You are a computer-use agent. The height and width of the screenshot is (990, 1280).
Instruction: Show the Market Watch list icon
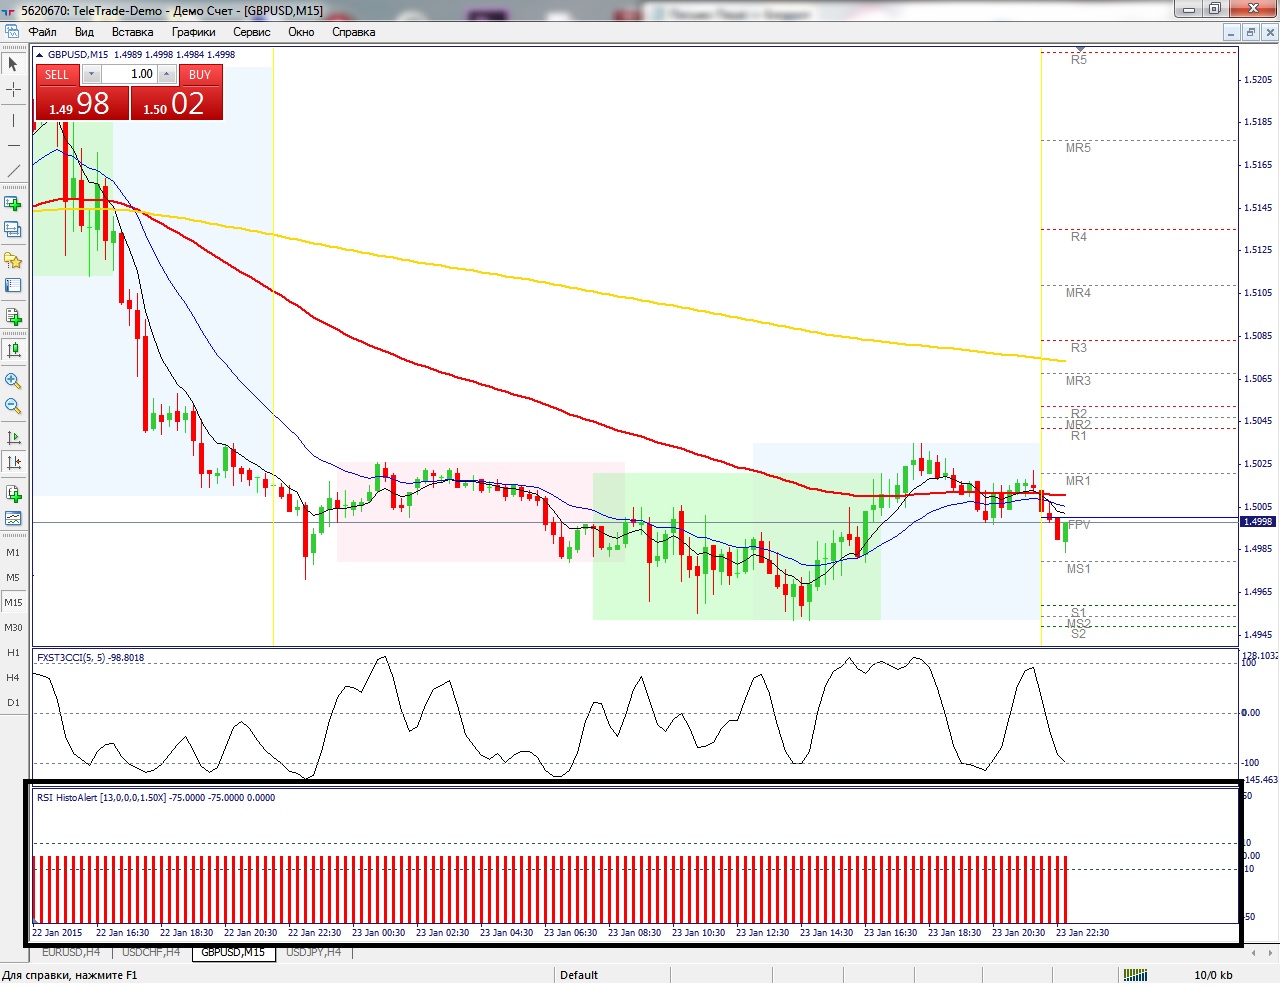[13, 286]
